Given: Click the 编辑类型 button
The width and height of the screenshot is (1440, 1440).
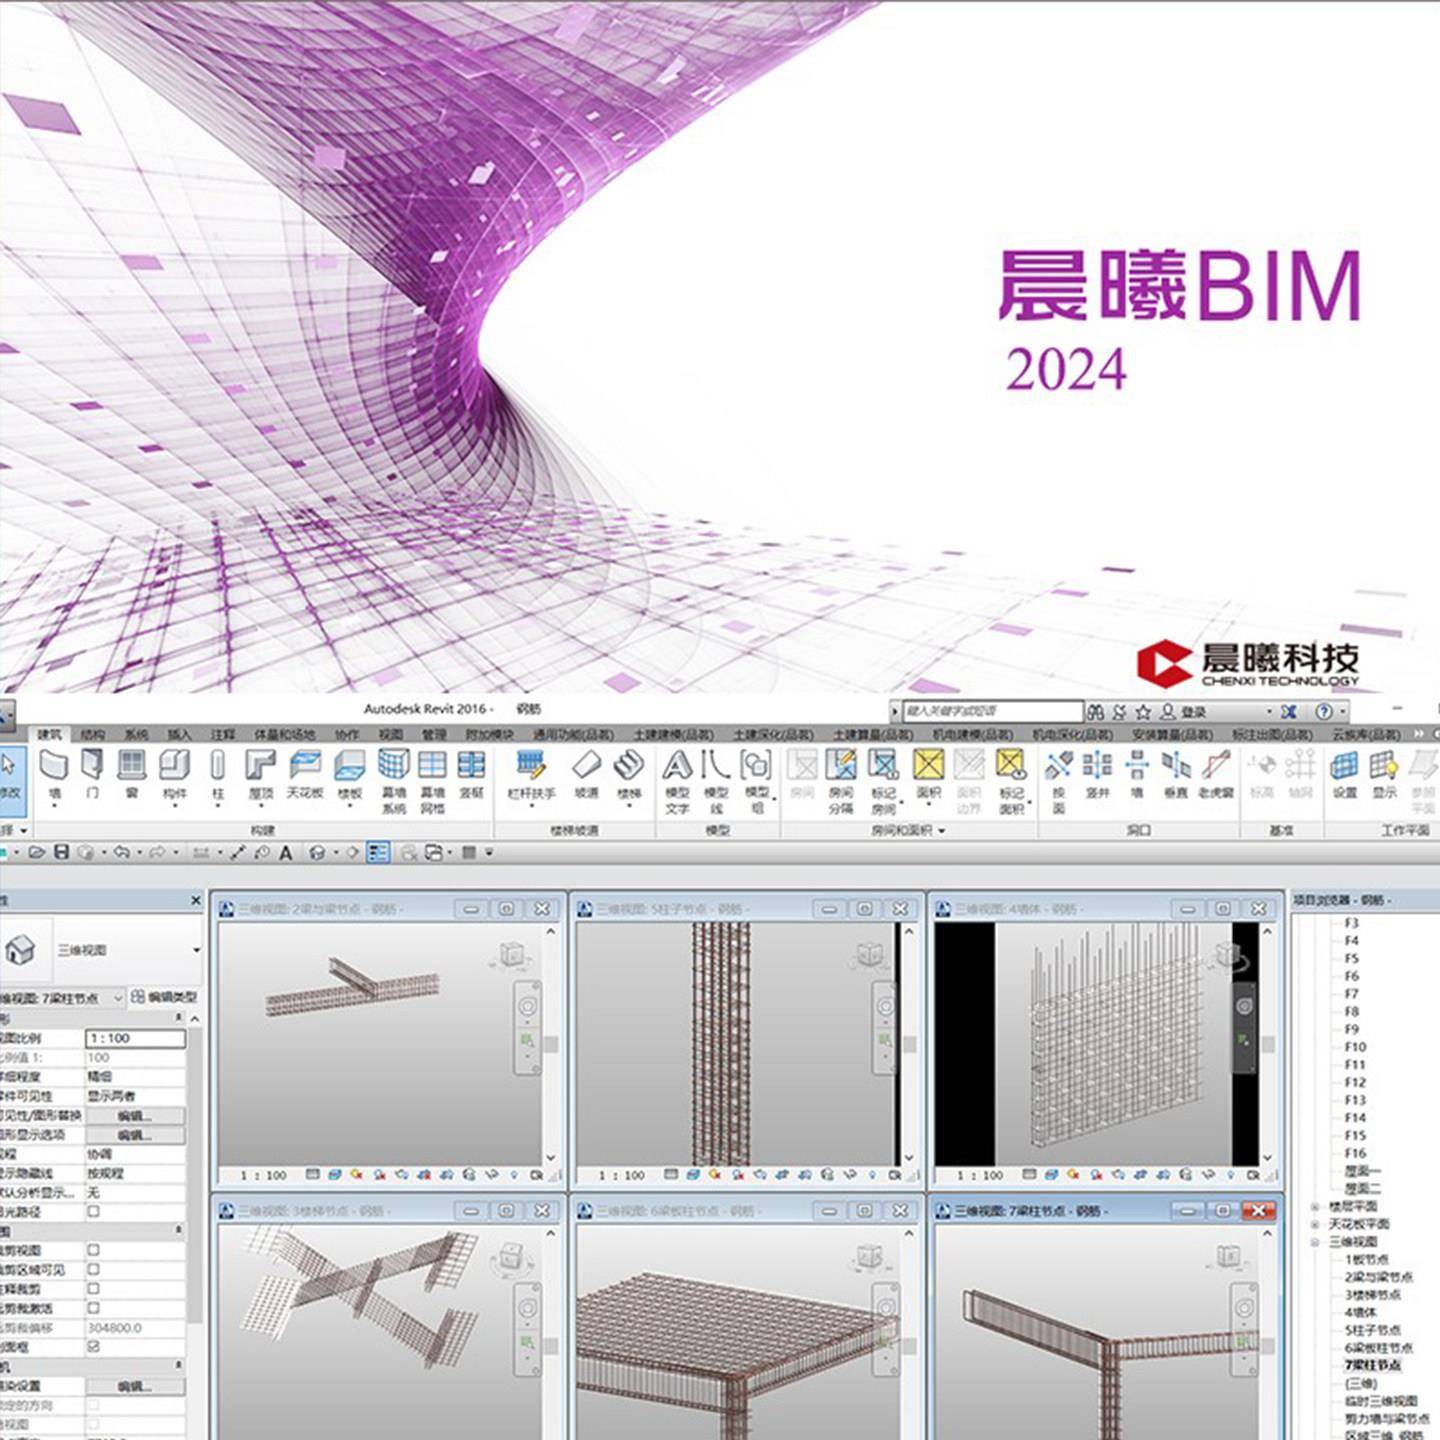Looking at the screenshot, I should coord(165,997).
